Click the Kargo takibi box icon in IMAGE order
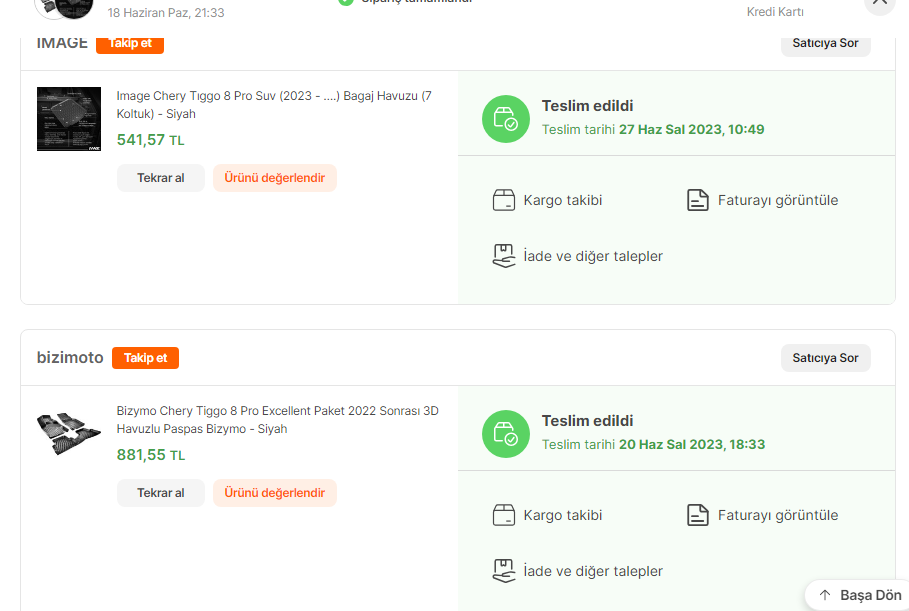909x611 pixels. 504,200
